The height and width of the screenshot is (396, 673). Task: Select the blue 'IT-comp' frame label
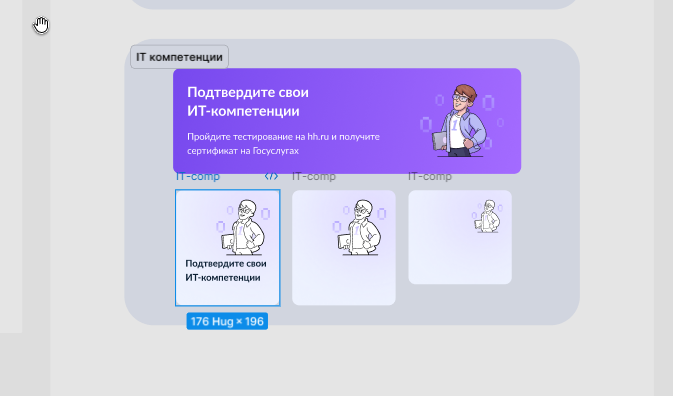click(198, 176)
